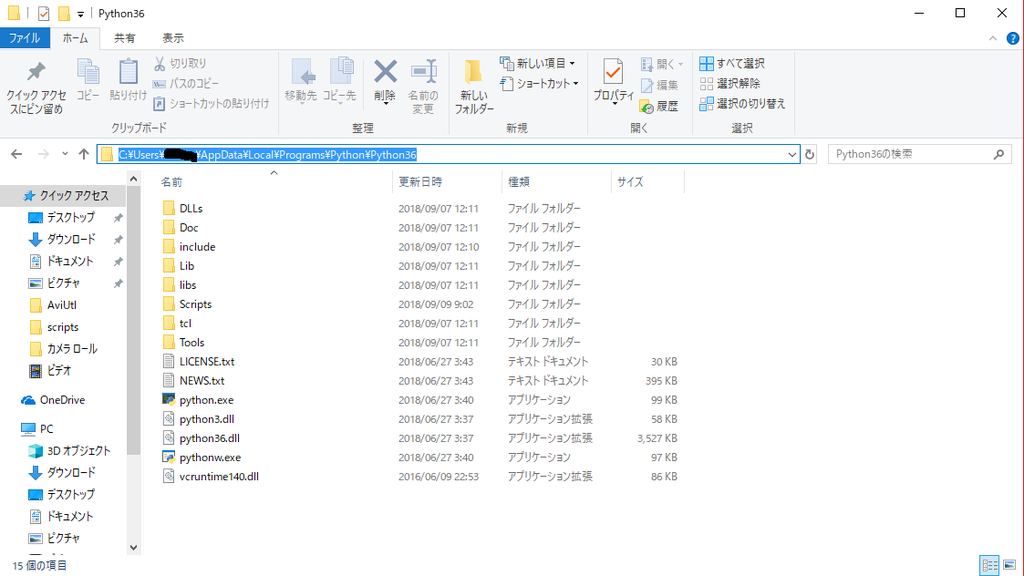Click the Rename ribbon icon

tap(423, 86)
